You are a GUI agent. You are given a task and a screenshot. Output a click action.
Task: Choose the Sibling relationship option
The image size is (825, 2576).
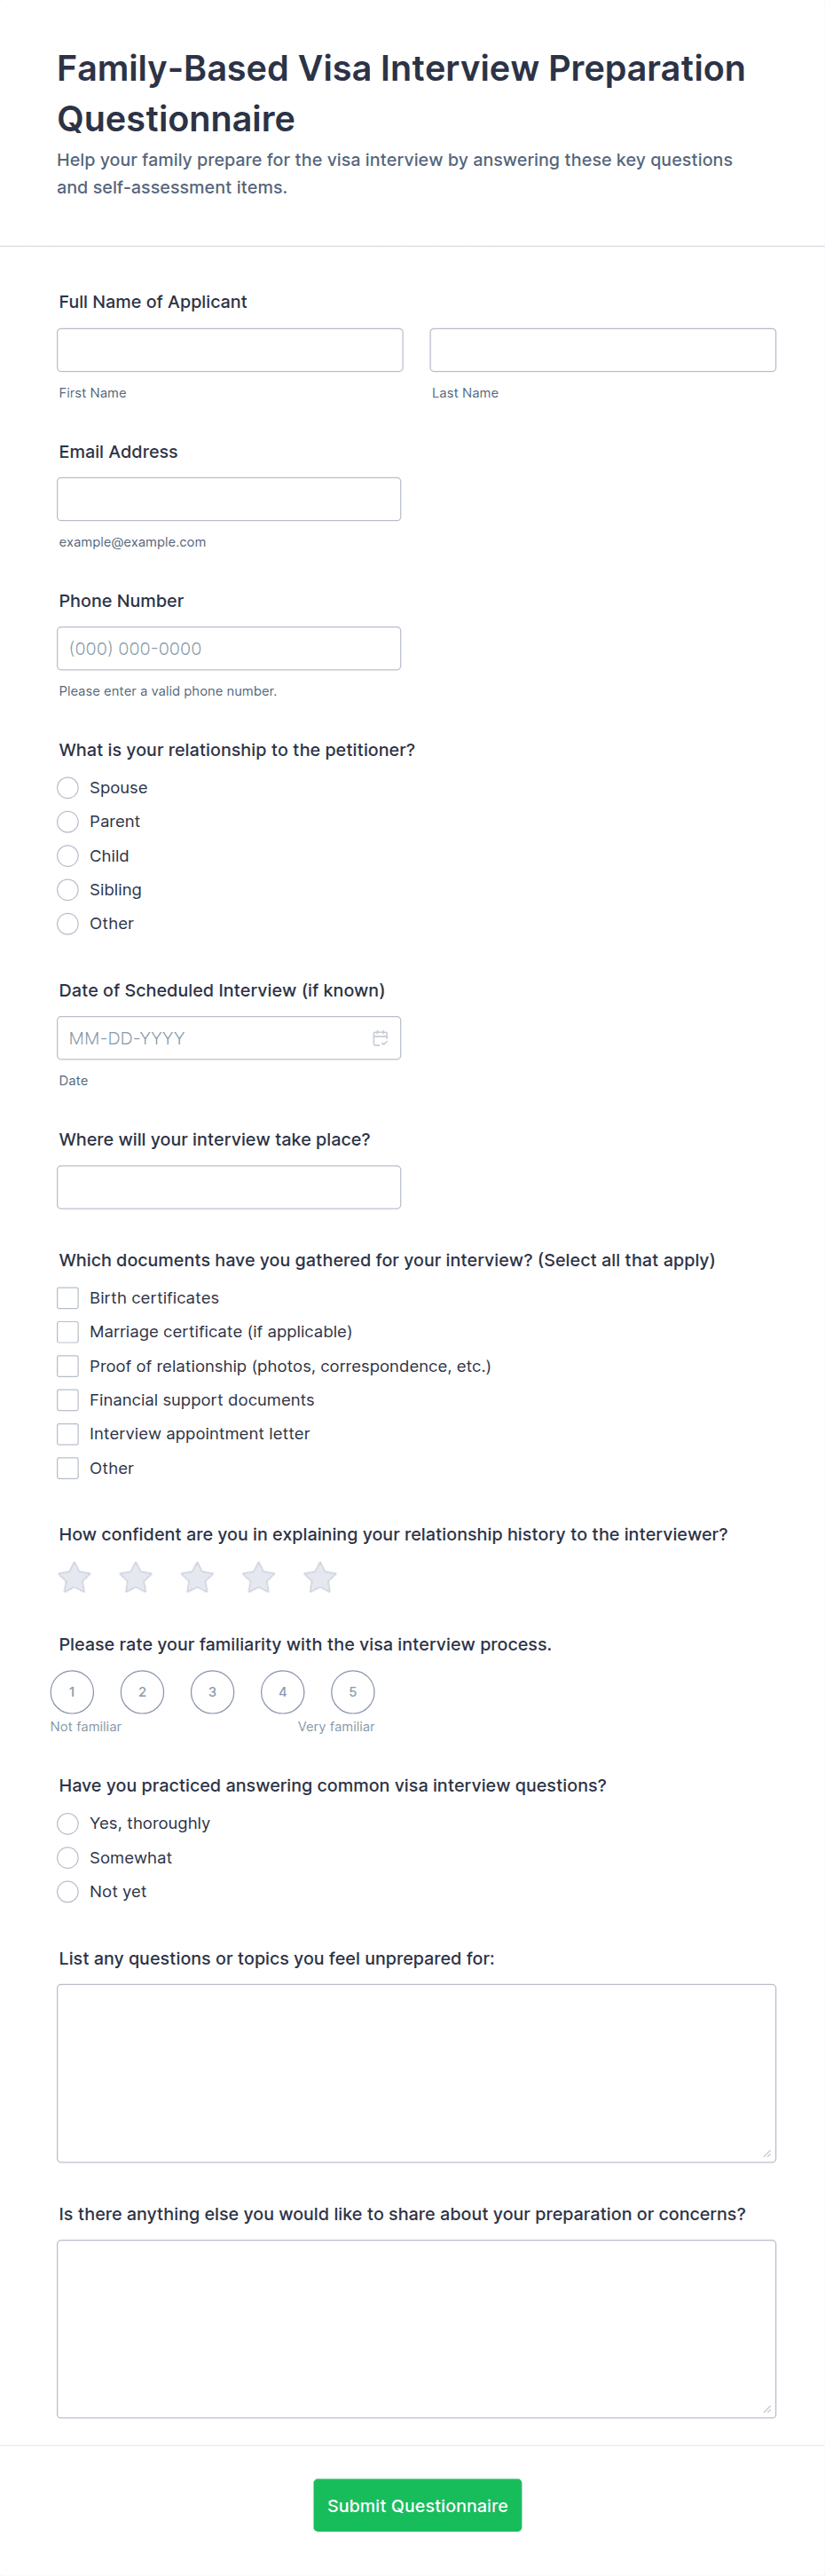click(68, 890)
